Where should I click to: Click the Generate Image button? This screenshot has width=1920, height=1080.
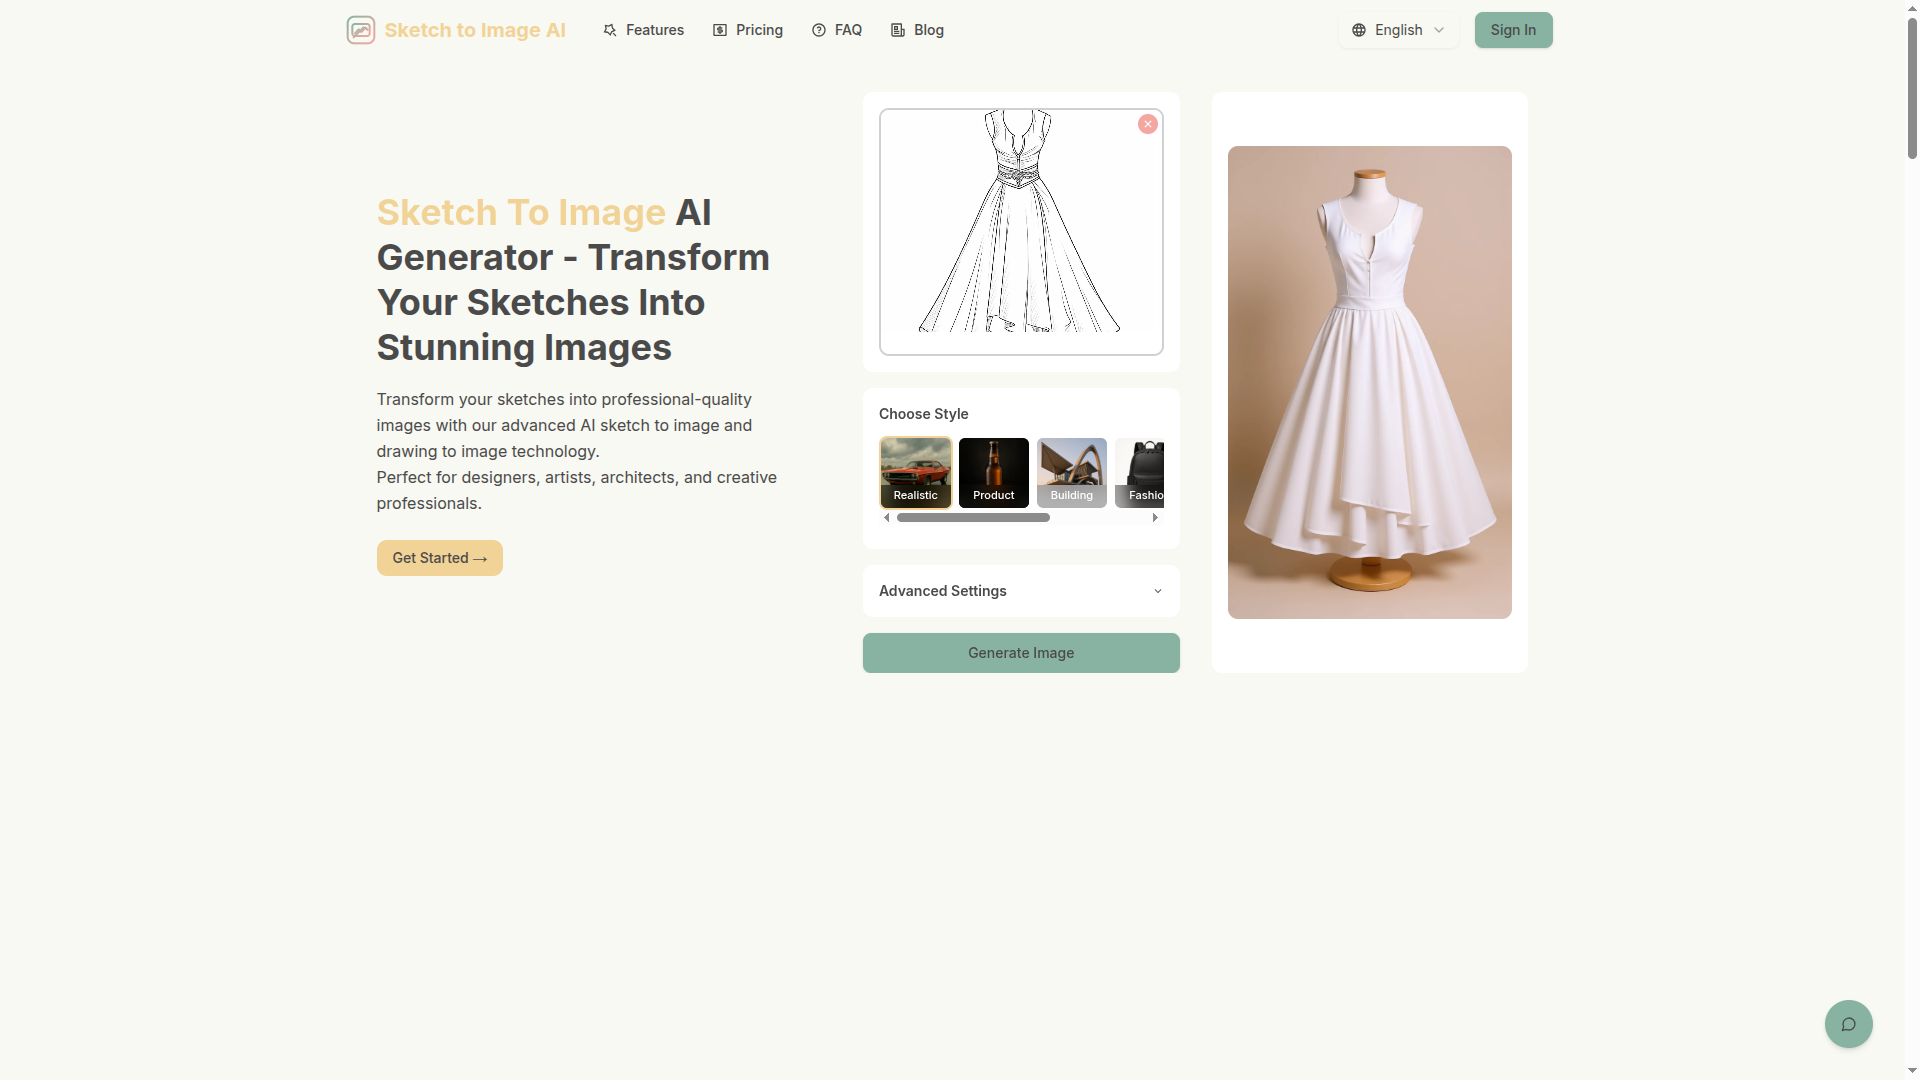(x=1021, y=653)
